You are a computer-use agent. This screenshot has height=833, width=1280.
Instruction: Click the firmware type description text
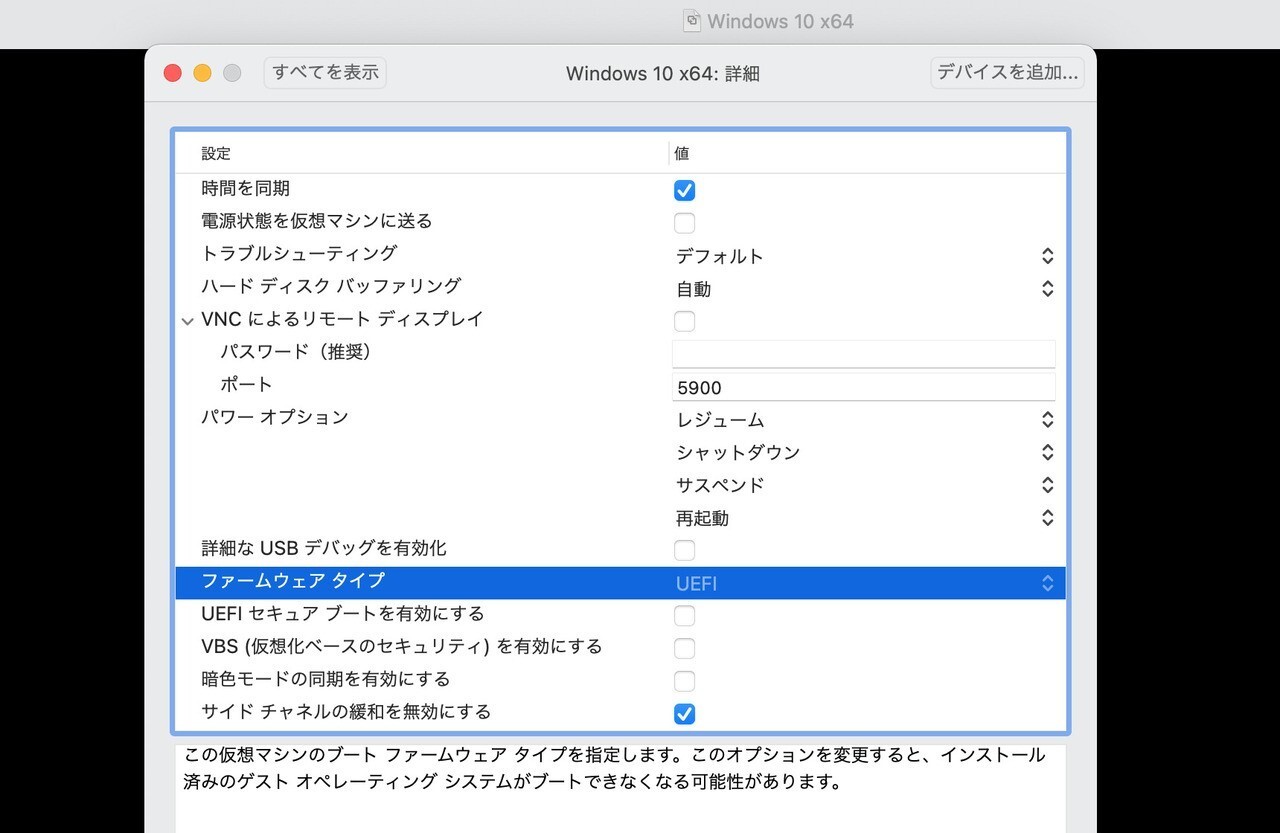(x=614, y=768)
